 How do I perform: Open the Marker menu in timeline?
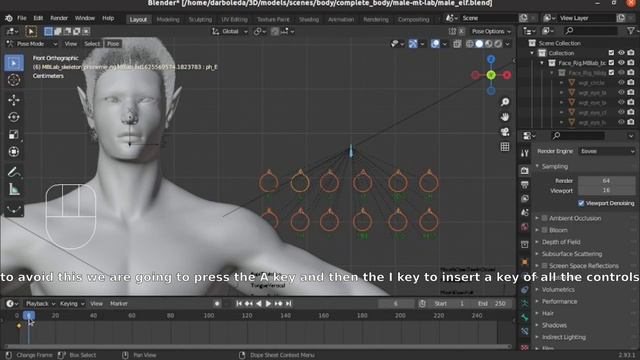click(x=119, y=304)
